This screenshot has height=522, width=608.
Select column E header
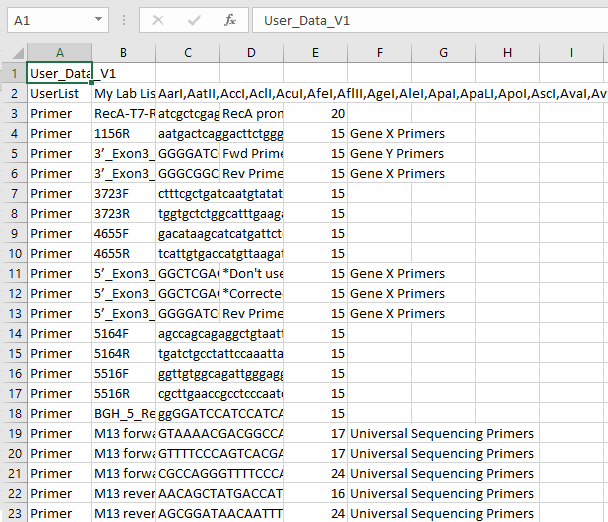(x=315, y=52)
